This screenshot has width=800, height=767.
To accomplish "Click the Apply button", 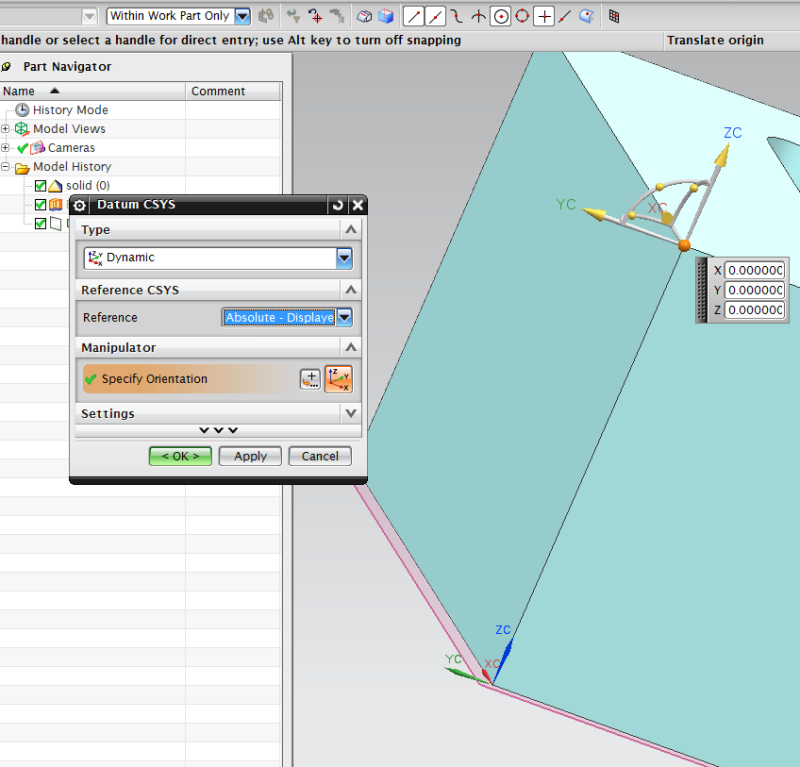I will click(x=250, y=456).
